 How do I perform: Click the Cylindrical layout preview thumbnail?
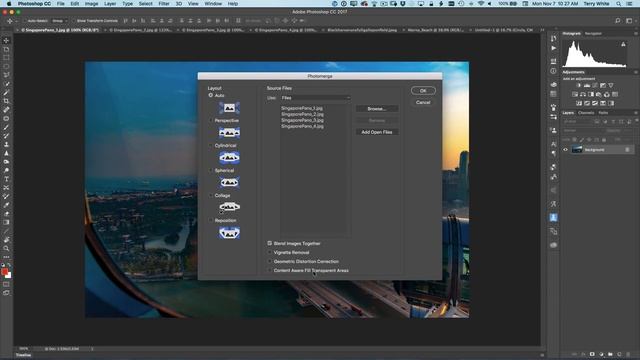[229, 158]
